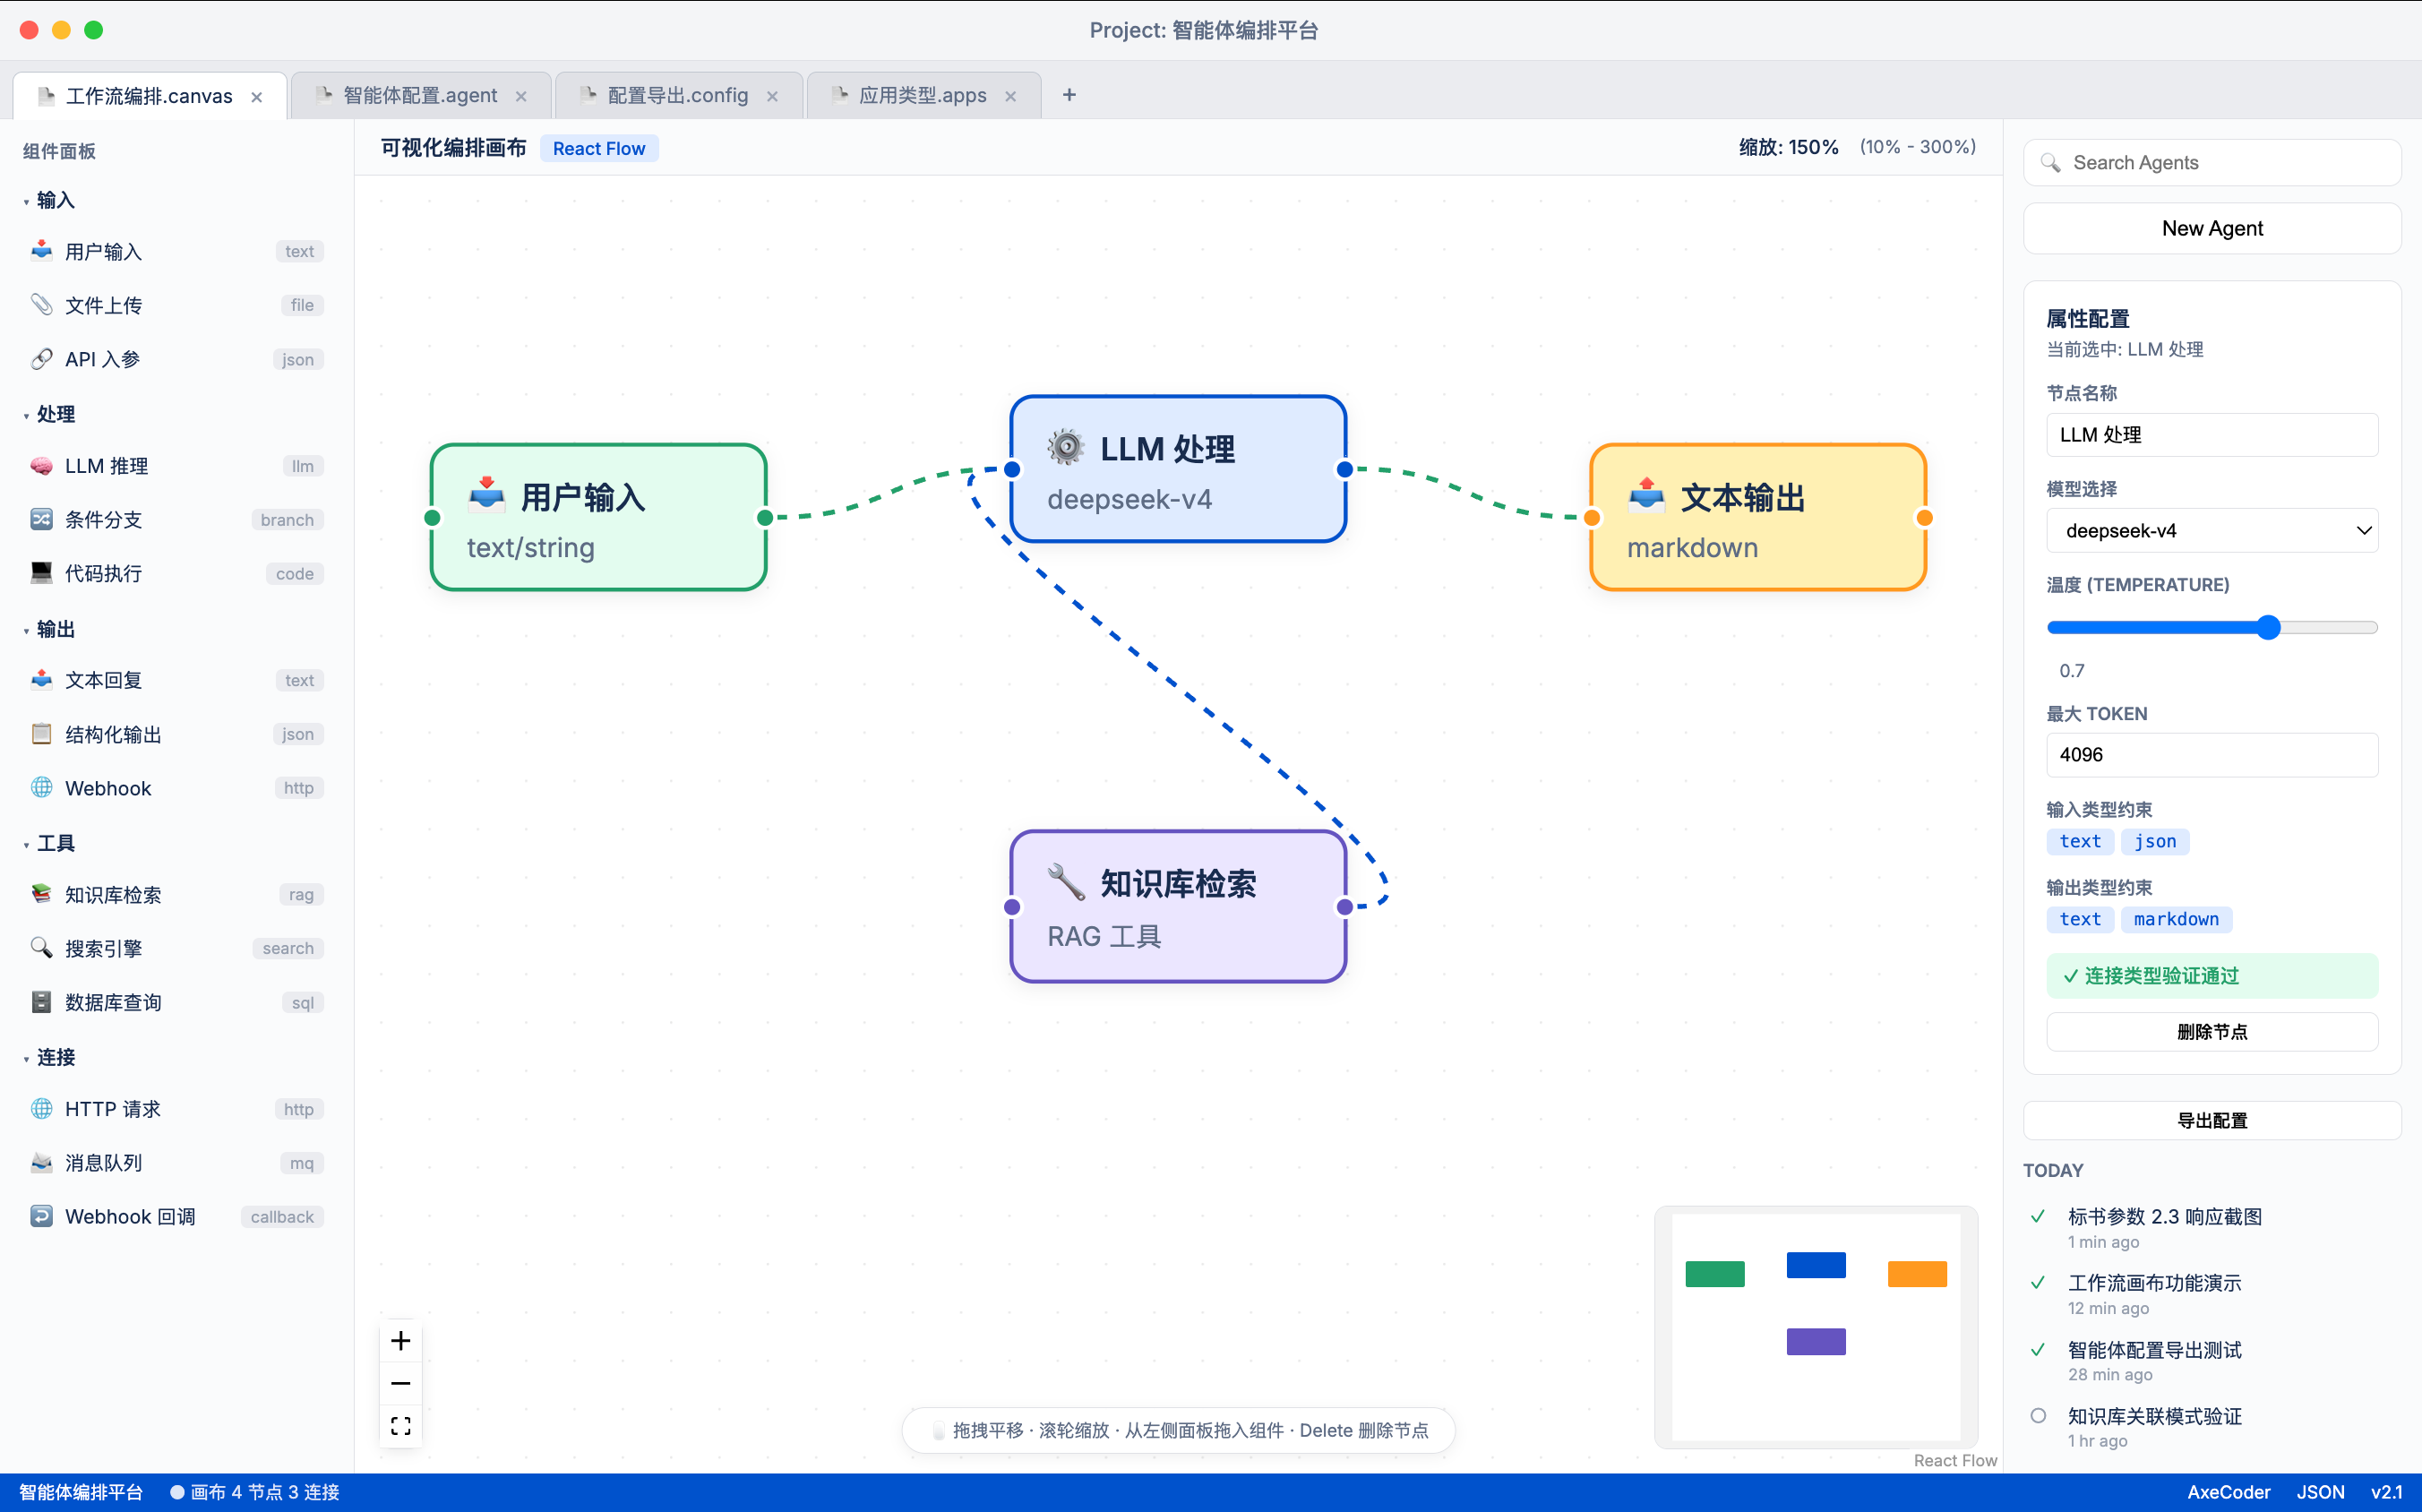This screenshot has height=1512, width=2422.
Task: Toggle the check for 标书参数 2.3 响应截图
Action: [2038, 1217]
